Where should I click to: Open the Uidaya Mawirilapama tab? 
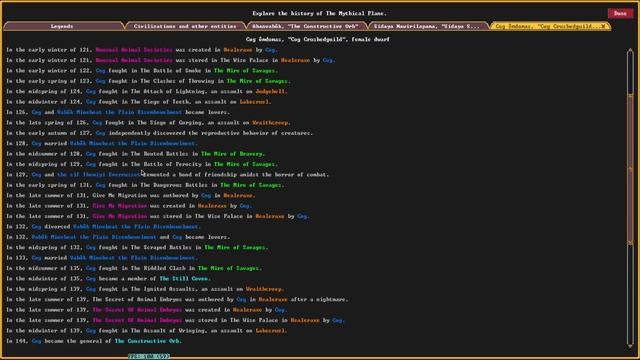(x=427, y=26)
